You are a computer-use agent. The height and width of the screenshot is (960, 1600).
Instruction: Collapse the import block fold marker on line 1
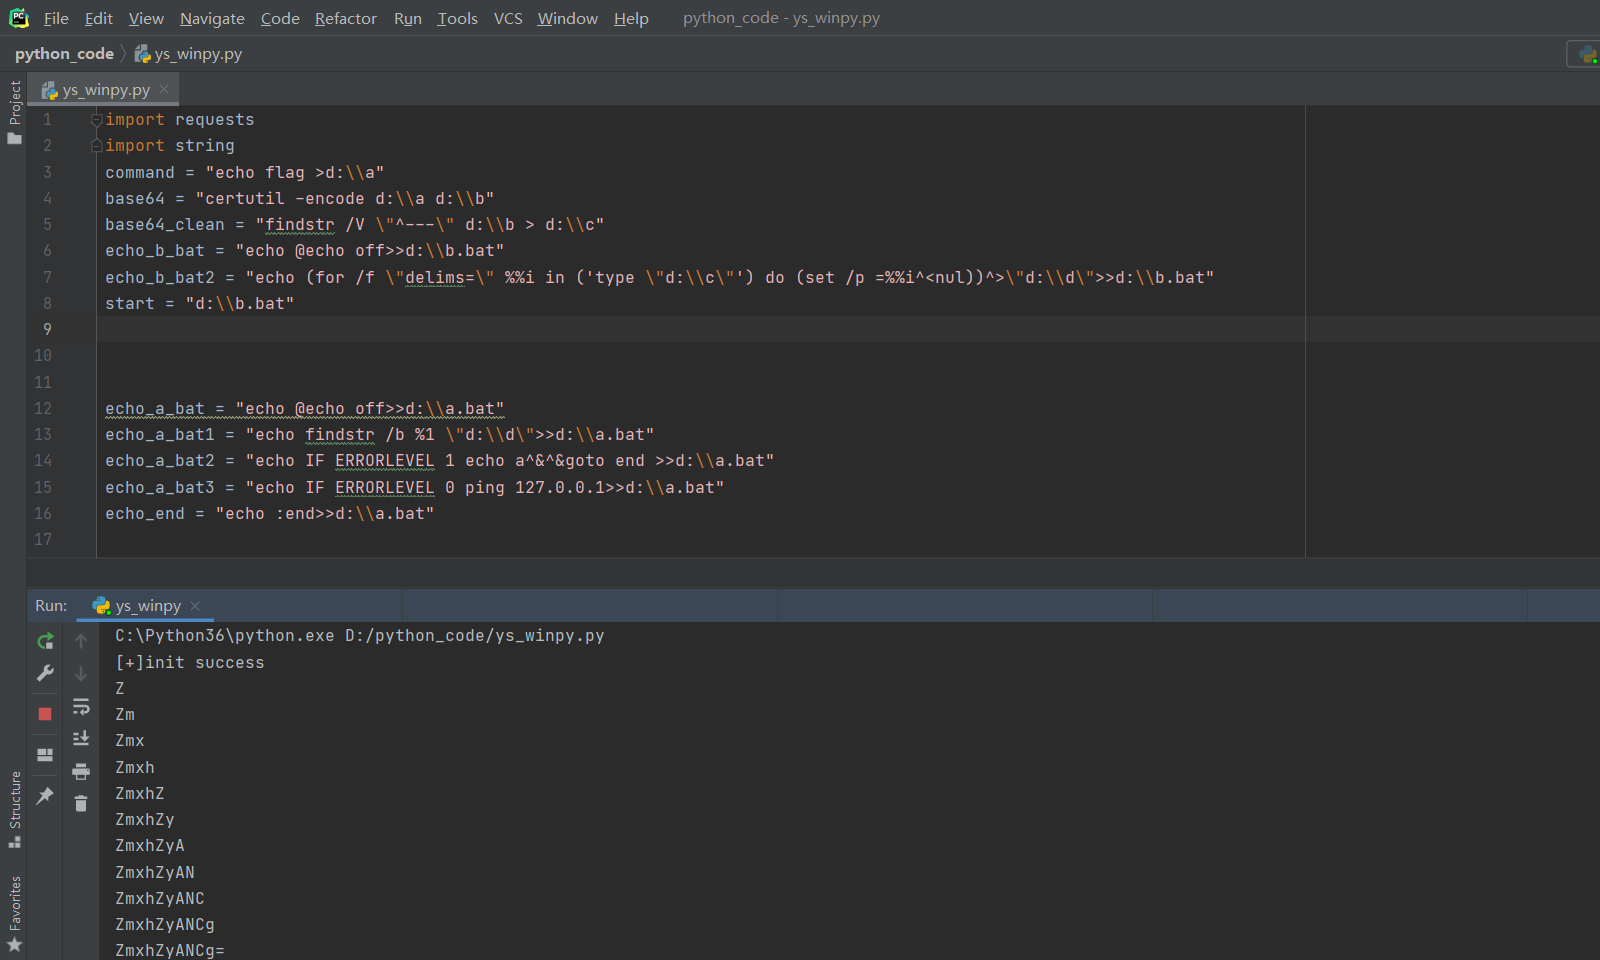97,119
